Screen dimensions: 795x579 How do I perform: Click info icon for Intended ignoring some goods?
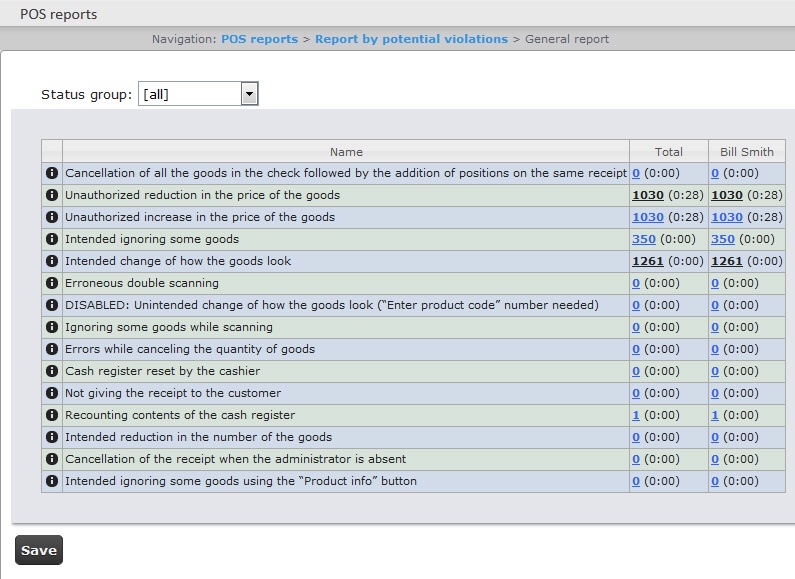[52, 239]
